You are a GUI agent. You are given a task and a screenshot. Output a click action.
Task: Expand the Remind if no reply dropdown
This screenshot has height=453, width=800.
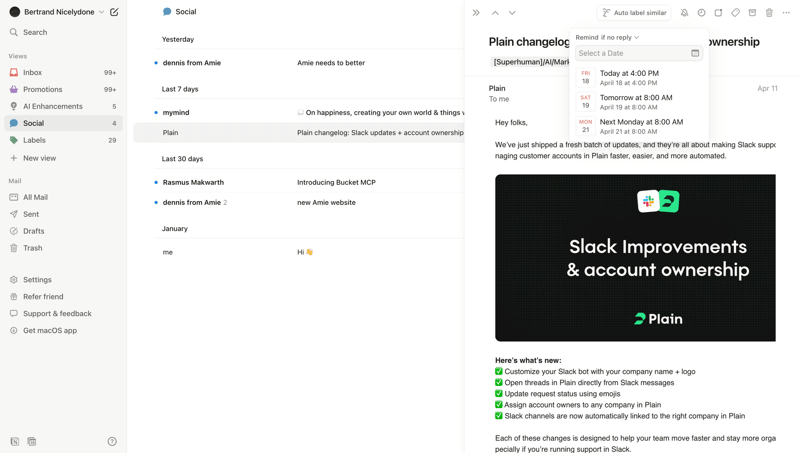607,37
